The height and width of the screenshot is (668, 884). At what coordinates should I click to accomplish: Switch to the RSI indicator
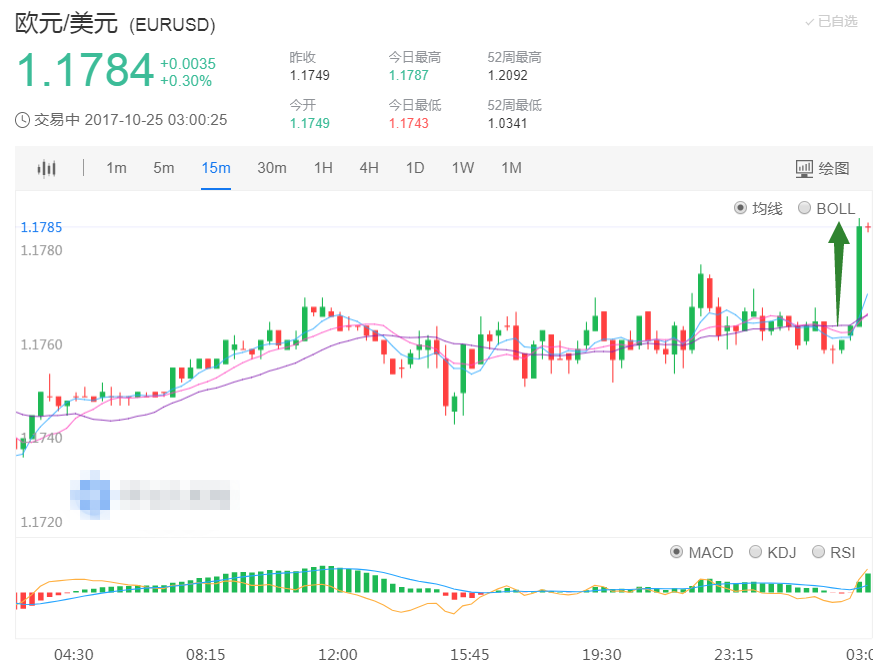[x=819, y=552]
